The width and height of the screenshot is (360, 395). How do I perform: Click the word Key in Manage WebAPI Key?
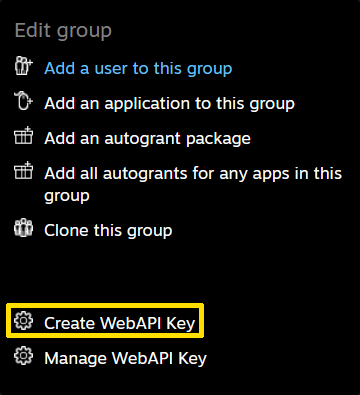[x=192, y=359]
